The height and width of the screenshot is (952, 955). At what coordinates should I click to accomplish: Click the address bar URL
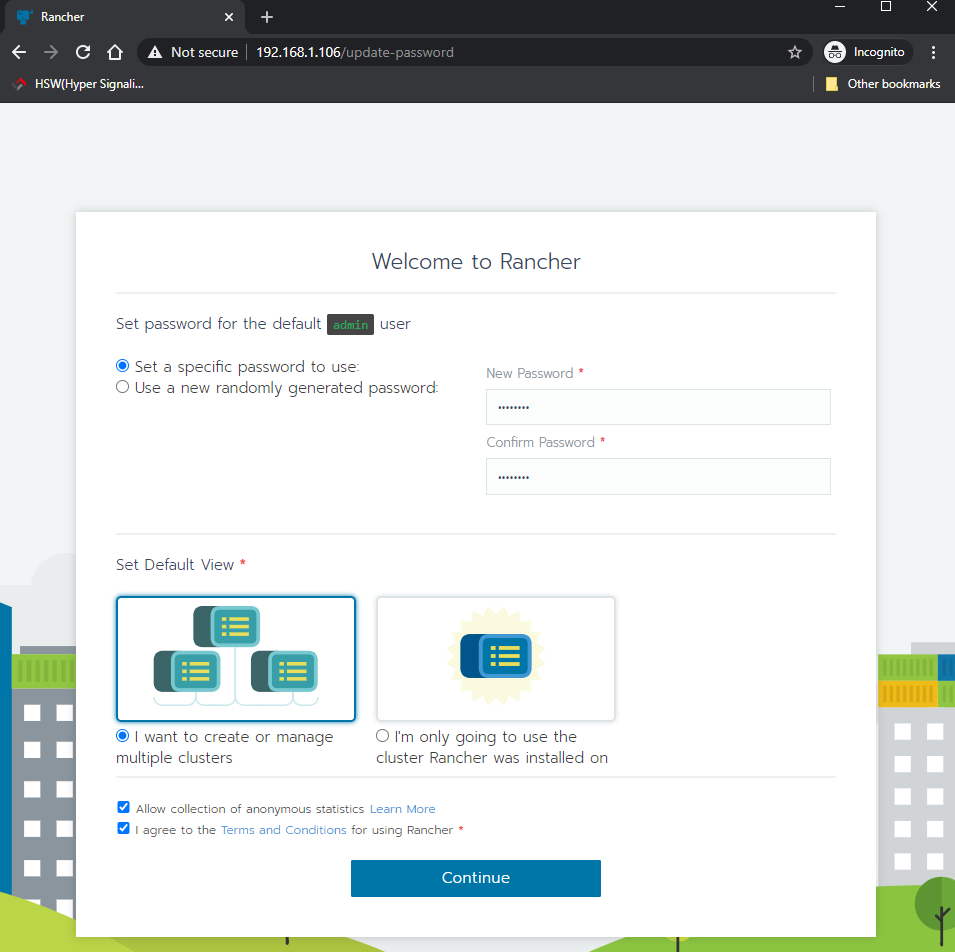pyautogui.click(x=354, y=52)
